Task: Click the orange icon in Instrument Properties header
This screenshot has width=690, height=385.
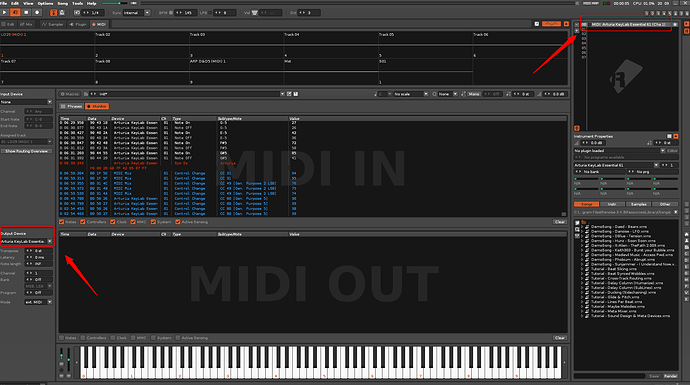Action: tap(675, 136)
